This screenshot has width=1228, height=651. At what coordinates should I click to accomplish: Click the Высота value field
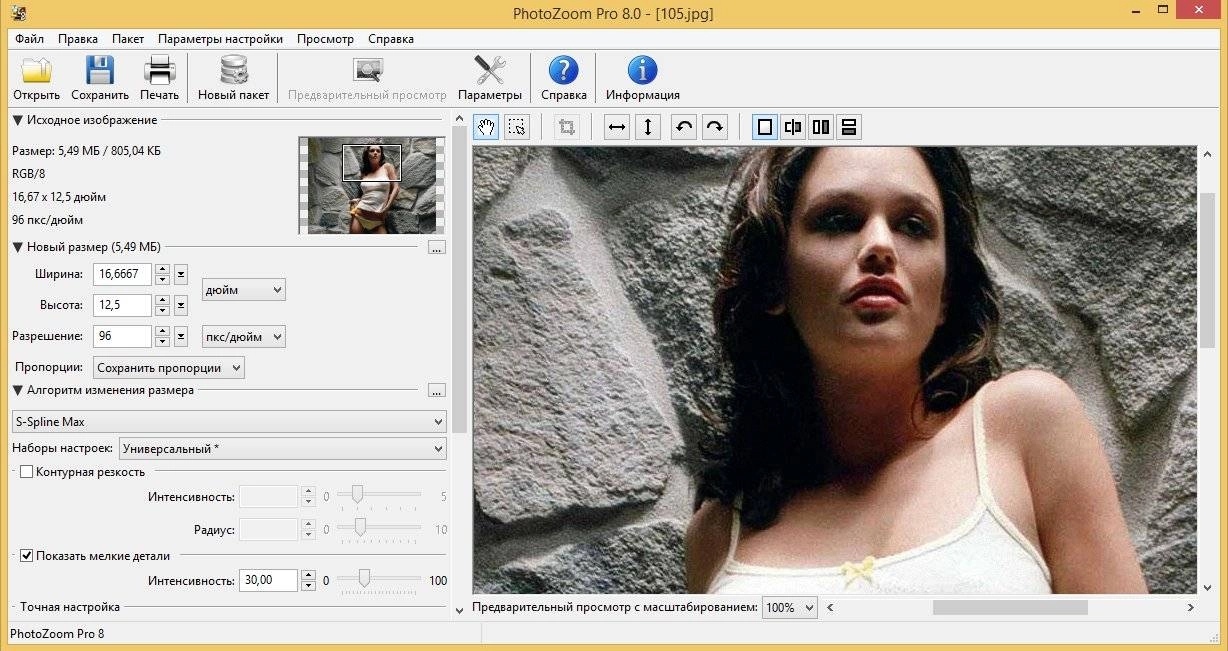[x=122, y=305]
